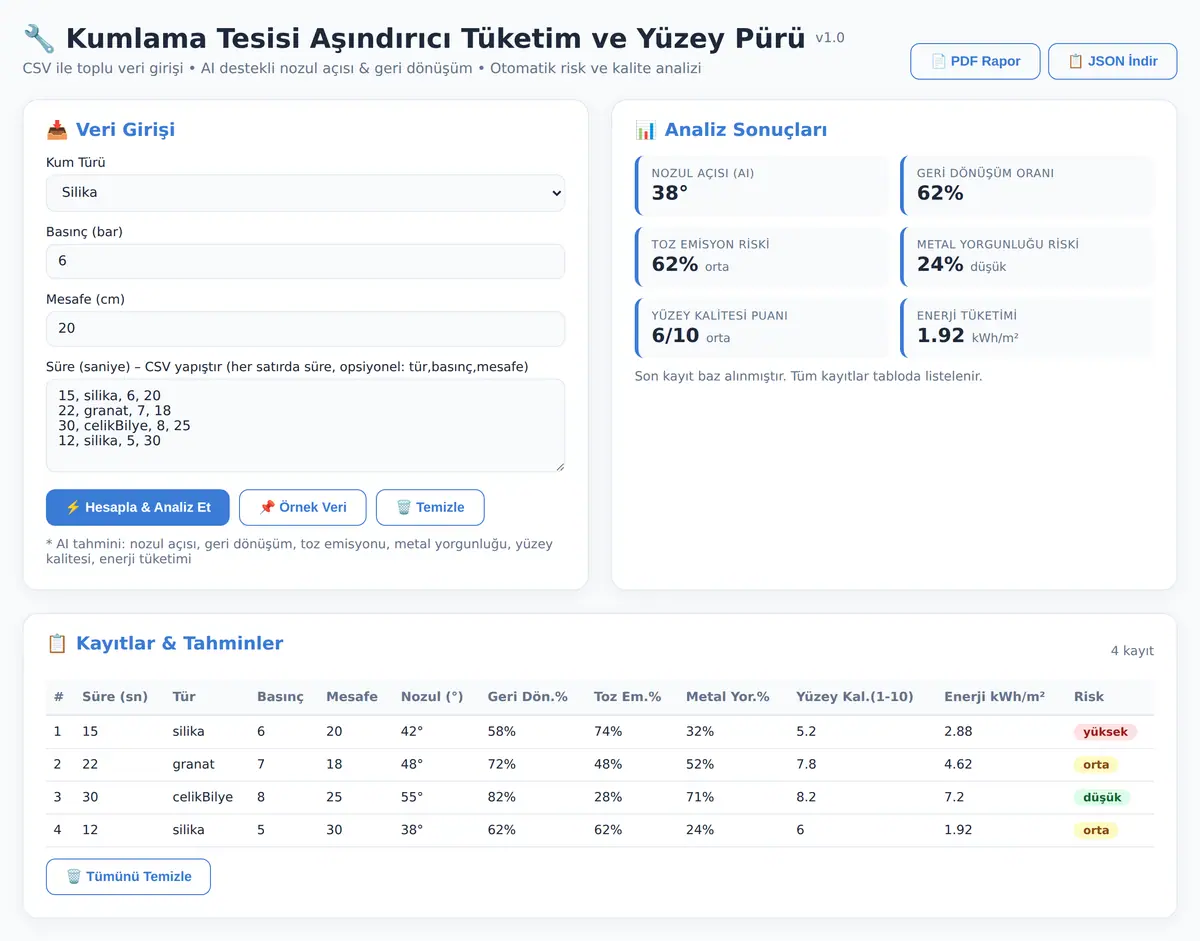Click the yüksek risk badge in row 1
Screen dimensions: 1200x941
1105,732
